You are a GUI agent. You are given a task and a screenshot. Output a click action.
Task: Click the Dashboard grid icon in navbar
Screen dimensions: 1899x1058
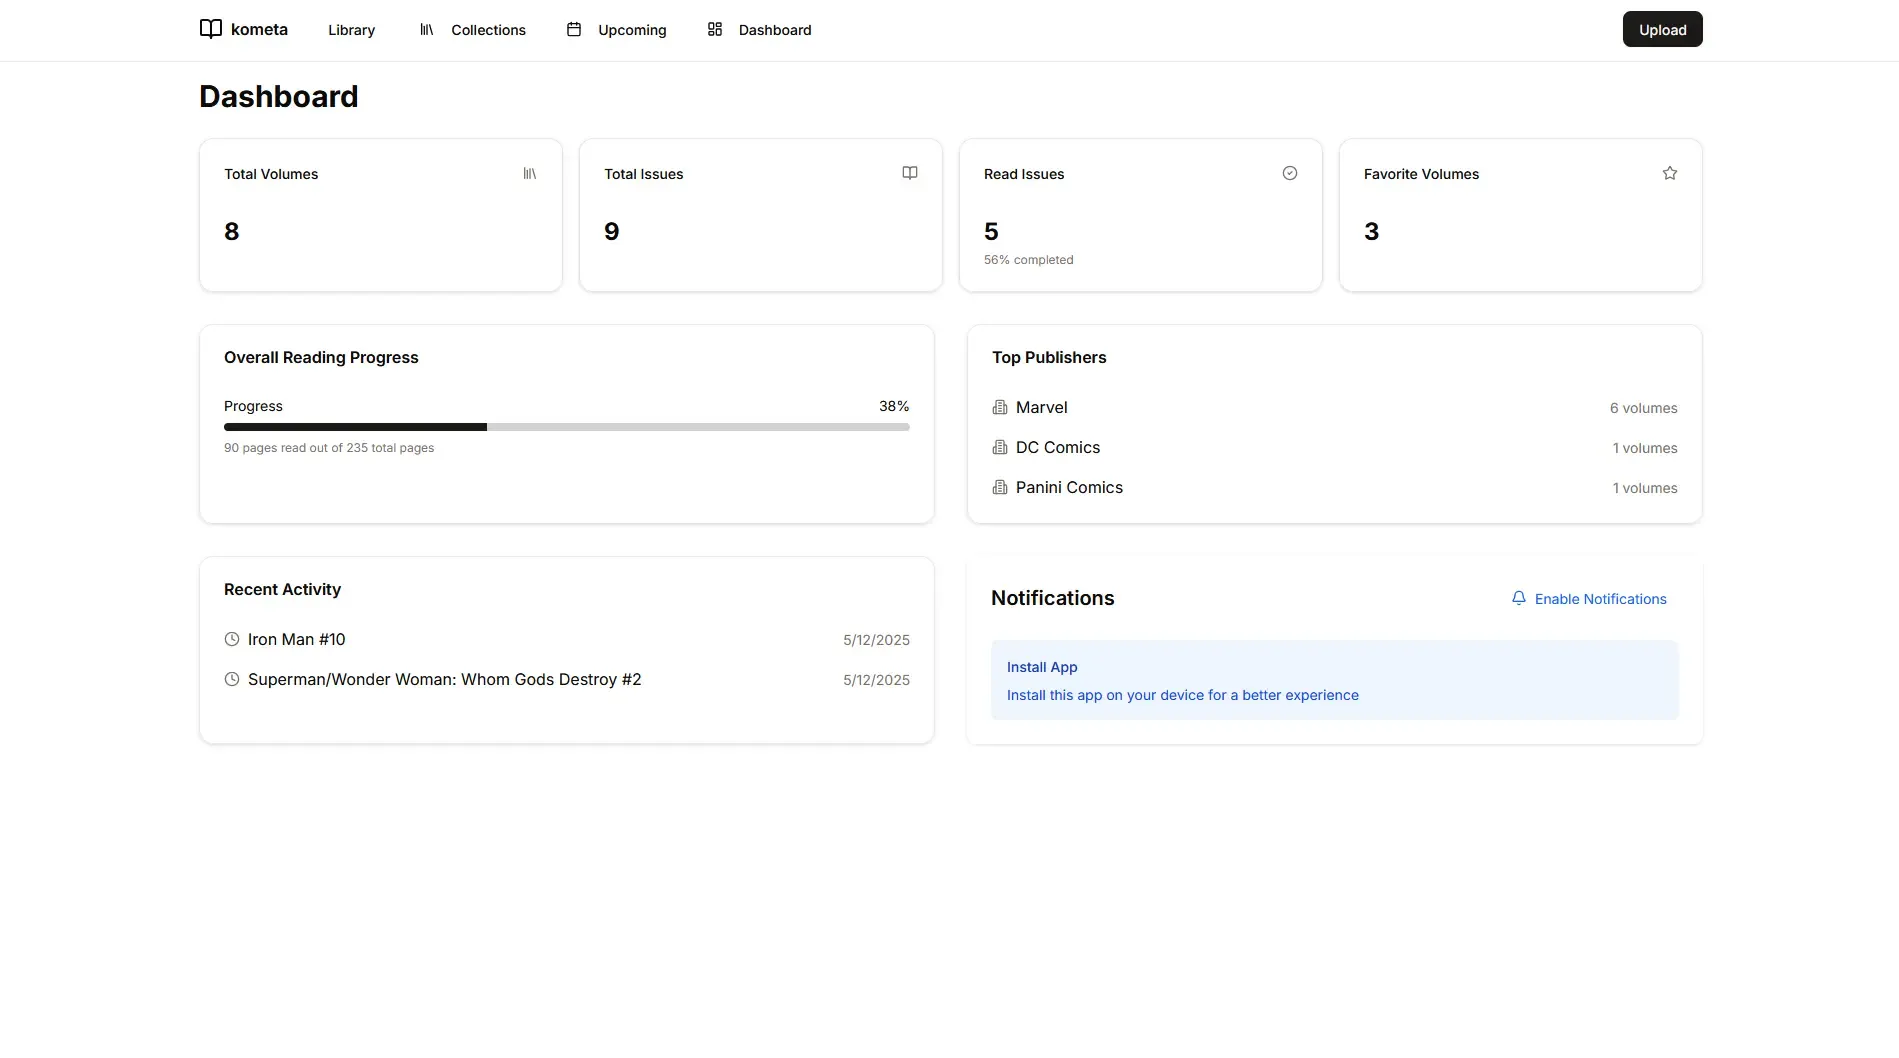(x=715, y=30)
